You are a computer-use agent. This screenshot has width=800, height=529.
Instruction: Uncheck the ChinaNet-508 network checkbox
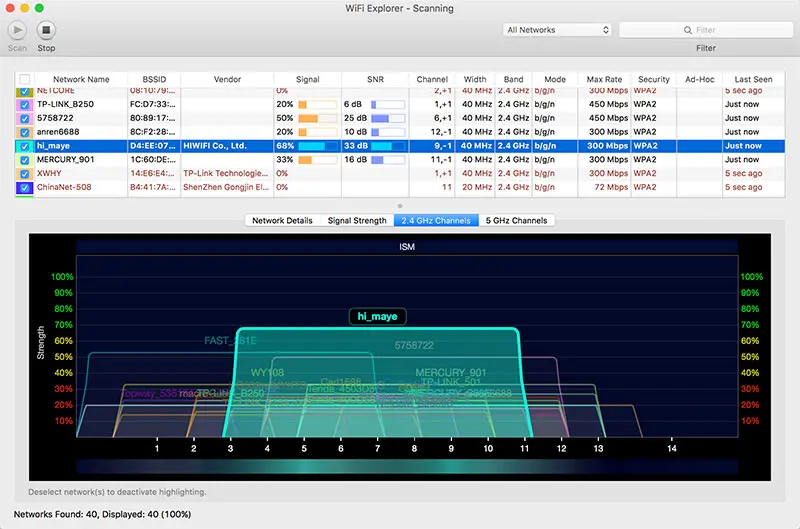coord(24,187)
